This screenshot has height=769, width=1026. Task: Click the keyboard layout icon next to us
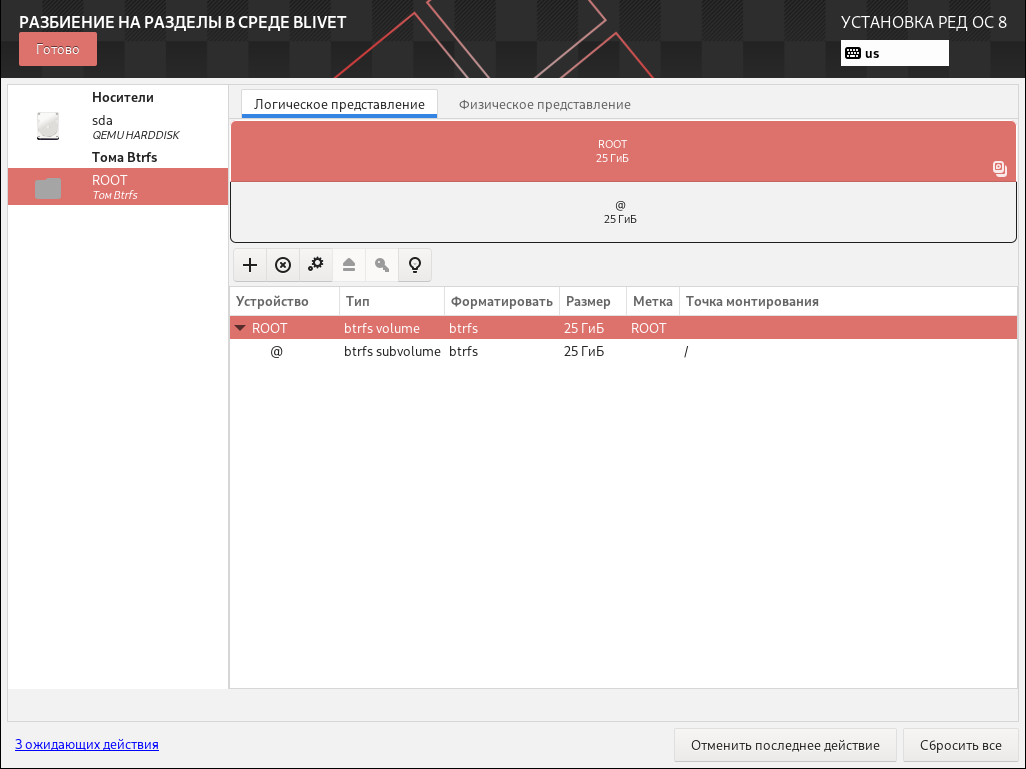click(853, 53)
